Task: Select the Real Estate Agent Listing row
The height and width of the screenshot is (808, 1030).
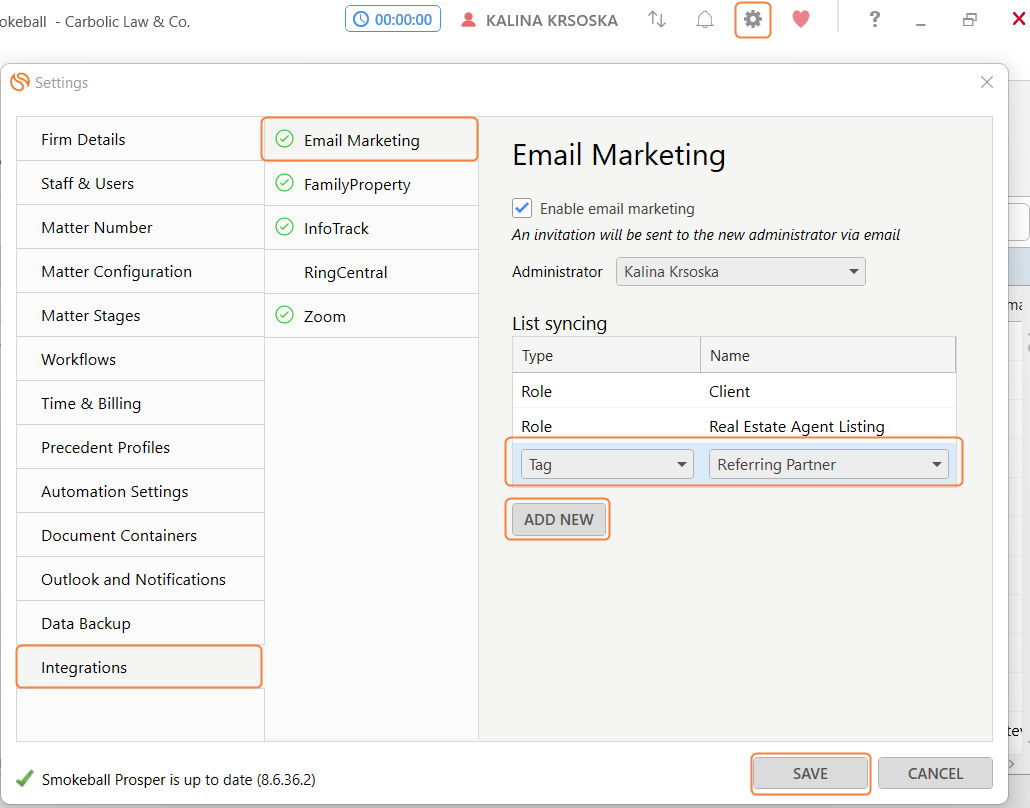Action: tap(734, 426)
